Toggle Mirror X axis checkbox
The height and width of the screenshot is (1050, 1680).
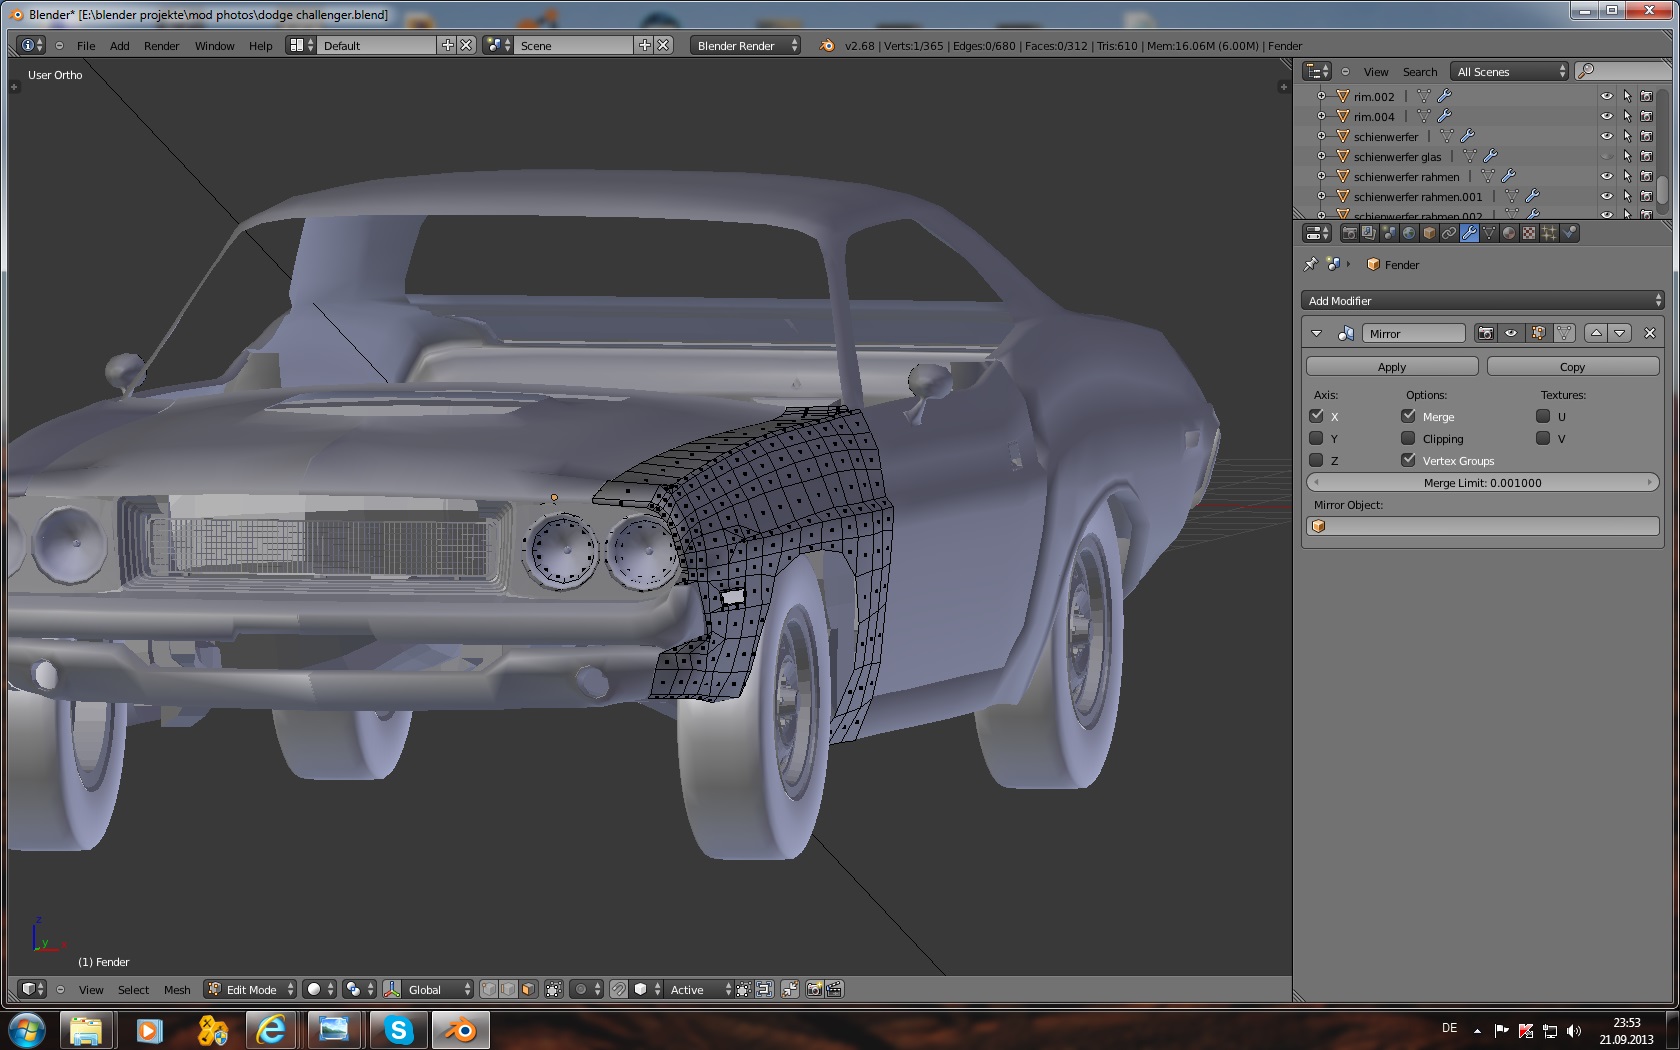pyautogui.click(x=1316, y=416)
